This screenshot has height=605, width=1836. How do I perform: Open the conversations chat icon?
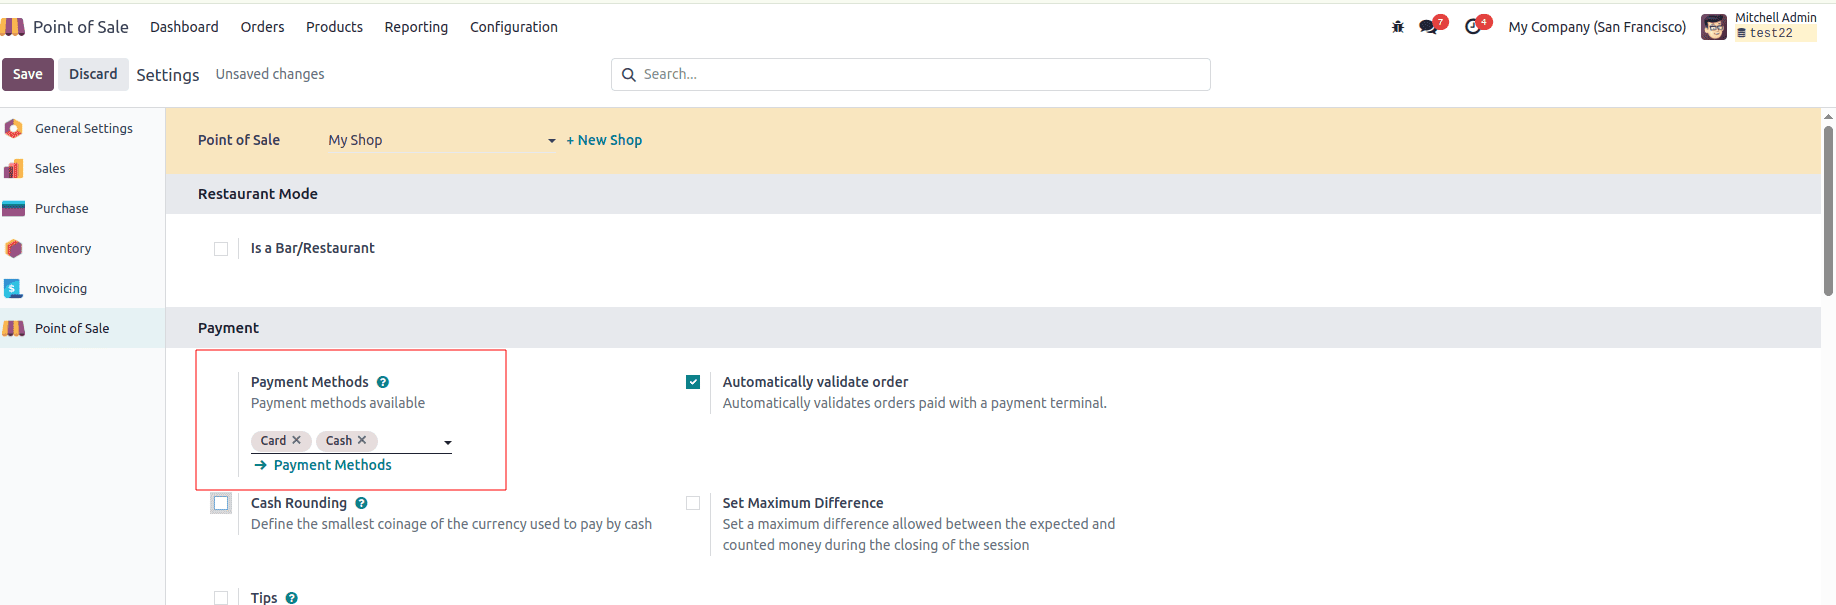click(1428, 27)
